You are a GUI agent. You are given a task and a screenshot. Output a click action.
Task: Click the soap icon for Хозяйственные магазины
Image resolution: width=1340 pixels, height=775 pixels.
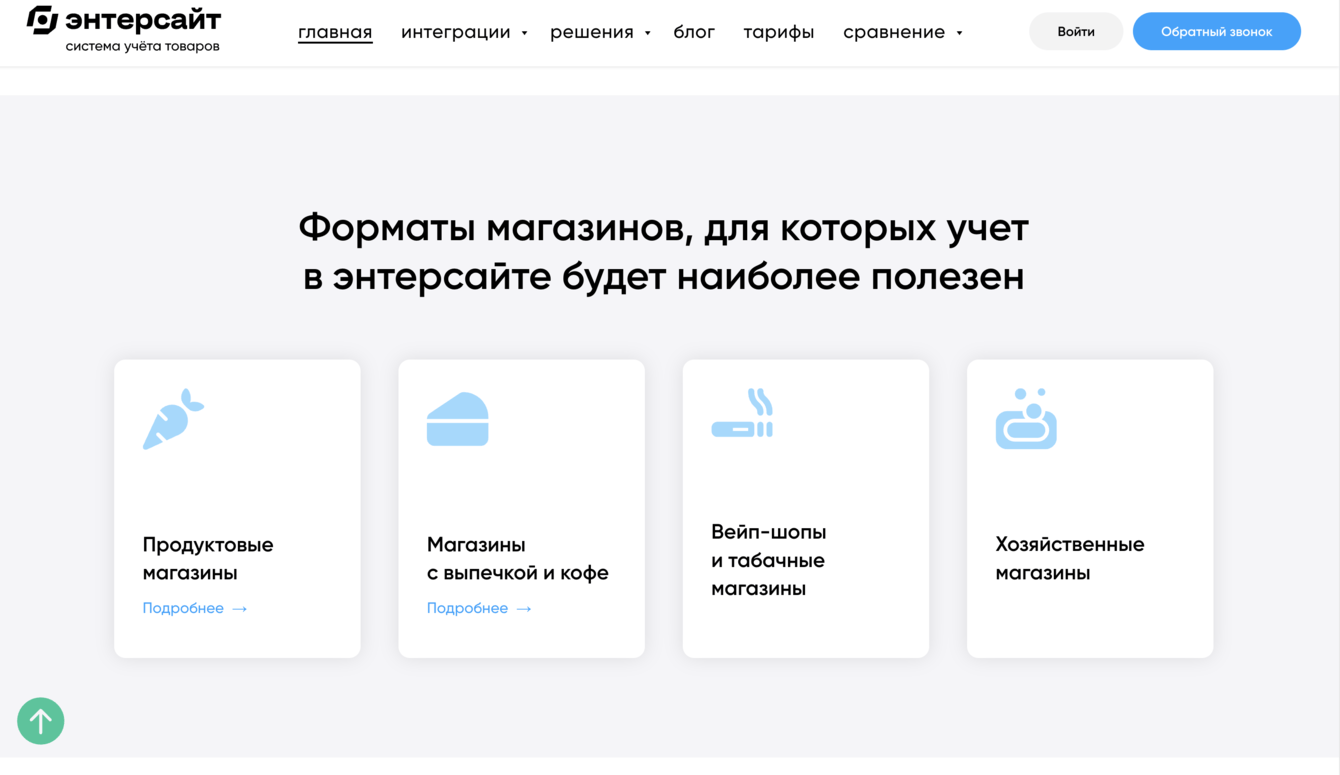click(1026, 419)
